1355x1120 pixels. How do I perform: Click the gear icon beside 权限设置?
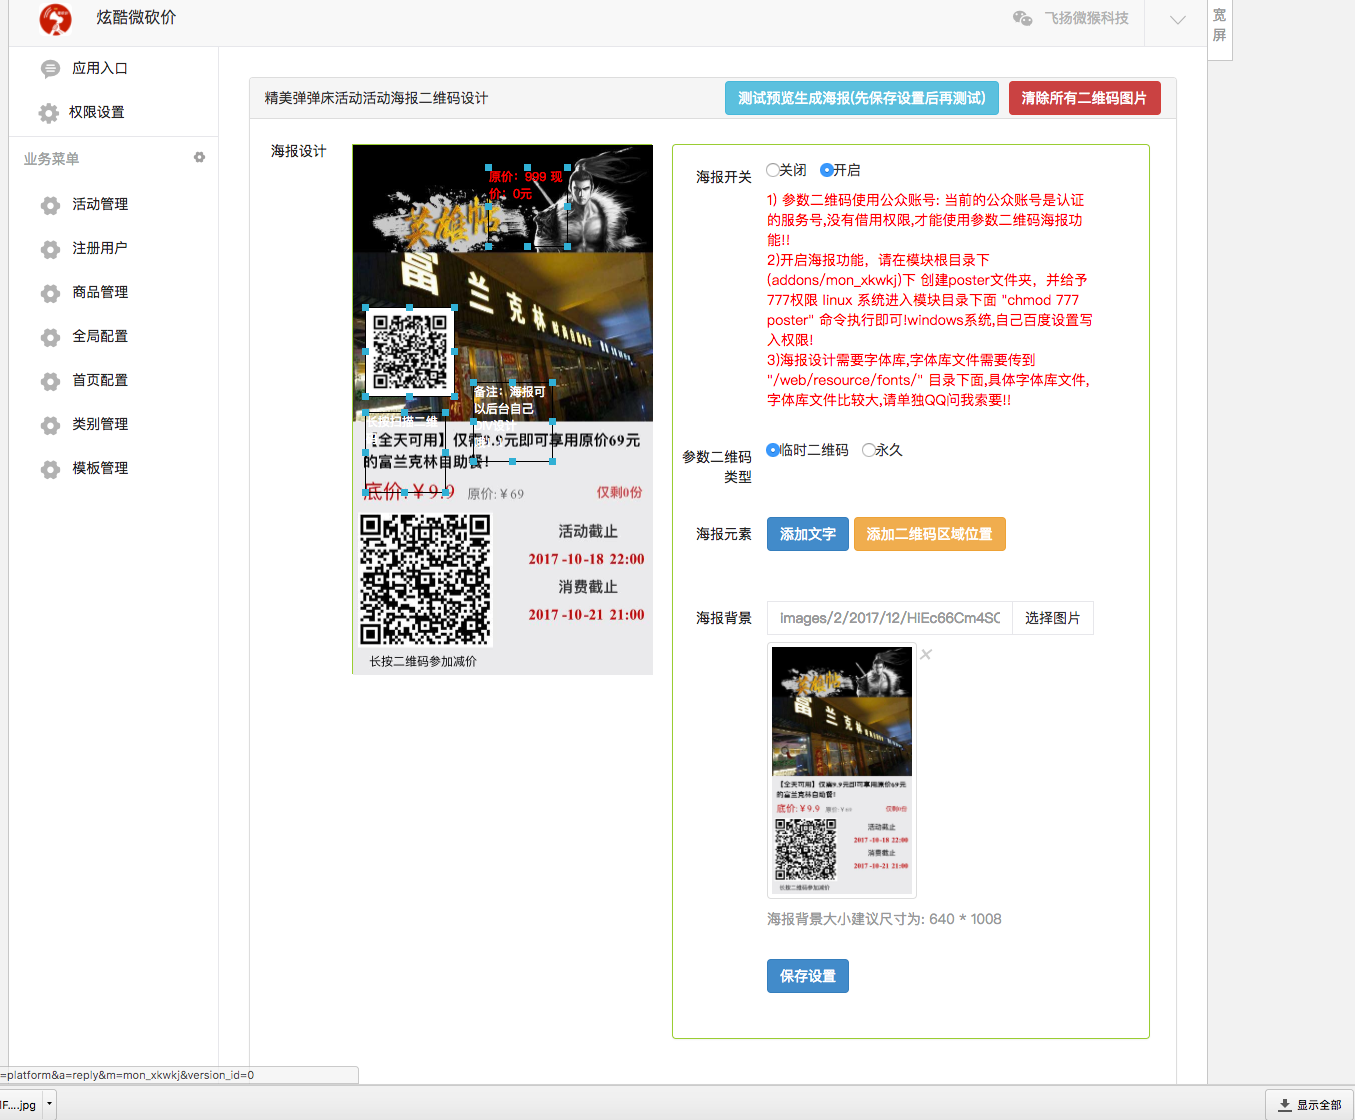[x=49, y=113]
